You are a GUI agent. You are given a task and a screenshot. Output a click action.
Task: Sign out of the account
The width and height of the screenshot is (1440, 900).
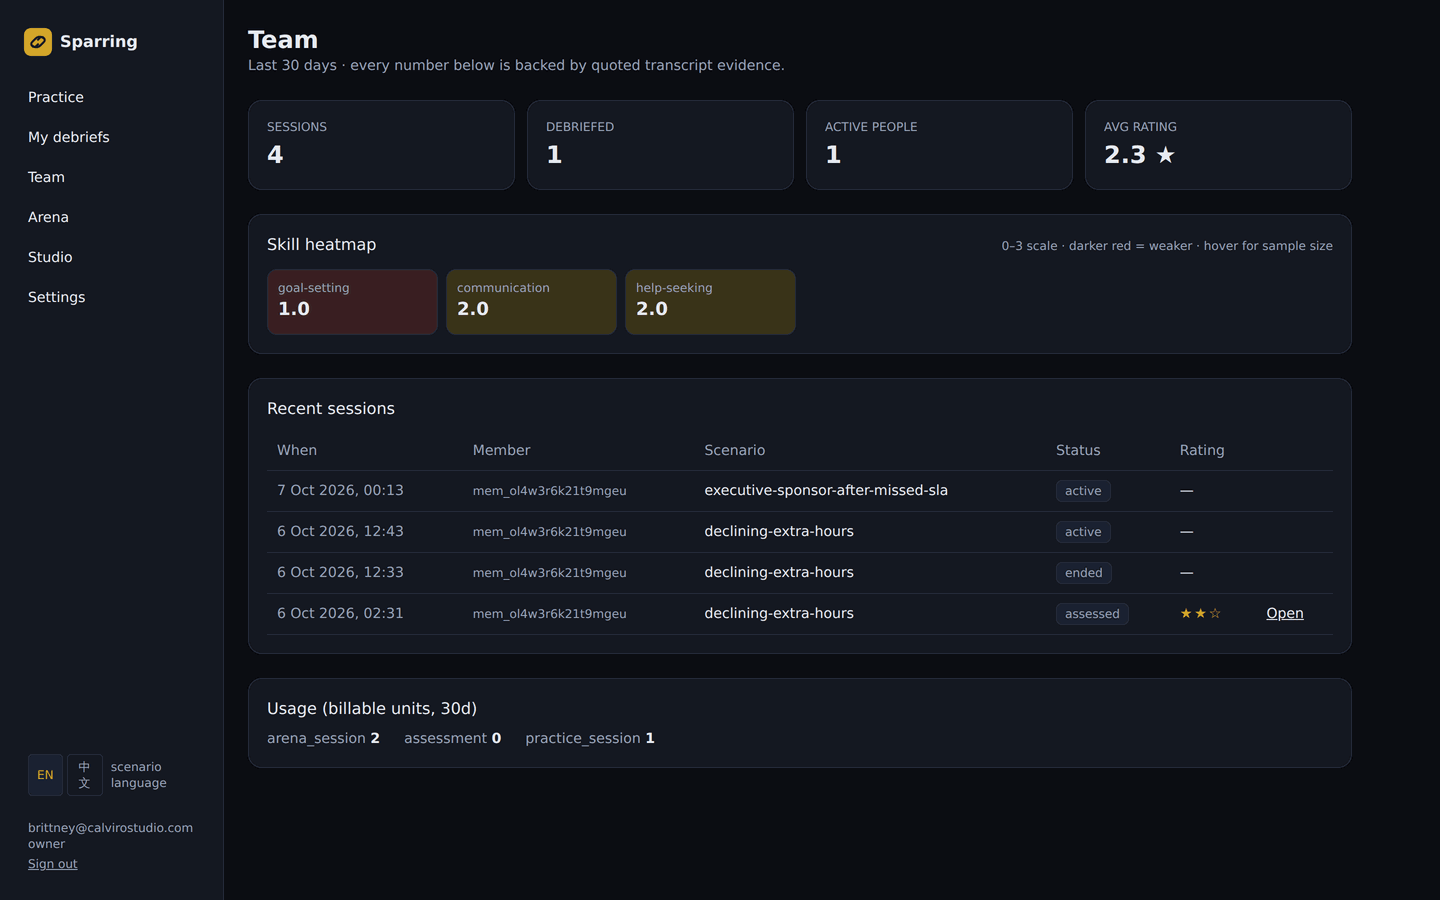(52, 864)
